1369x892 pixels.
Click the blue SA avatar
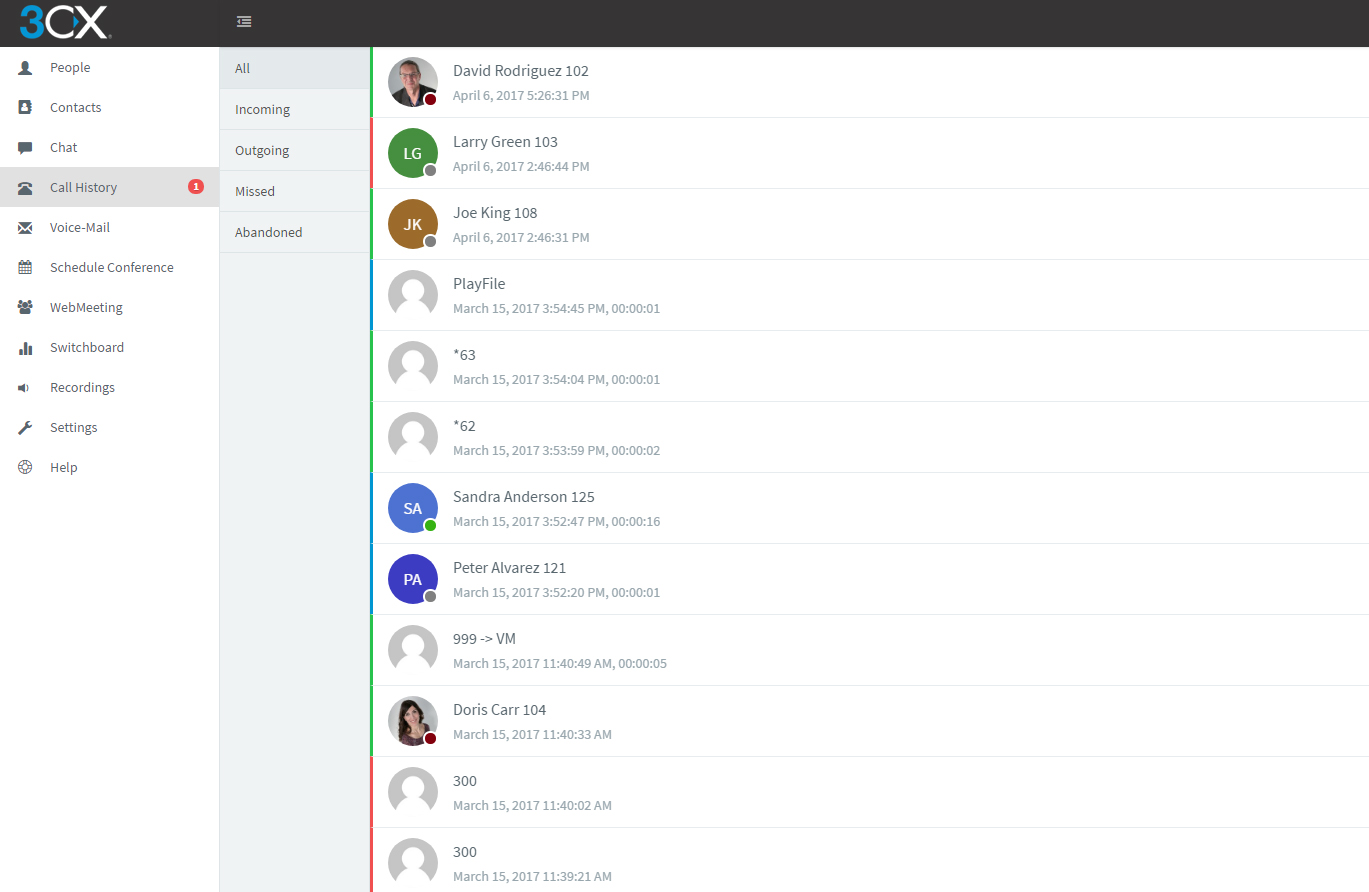click(x=413, y=508)
